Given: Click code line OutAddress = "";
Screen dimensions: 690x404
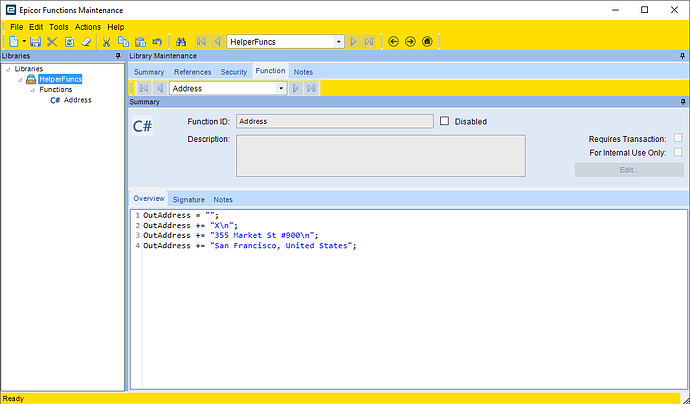Looking at the screenshot, I should [x=181, y=215].
